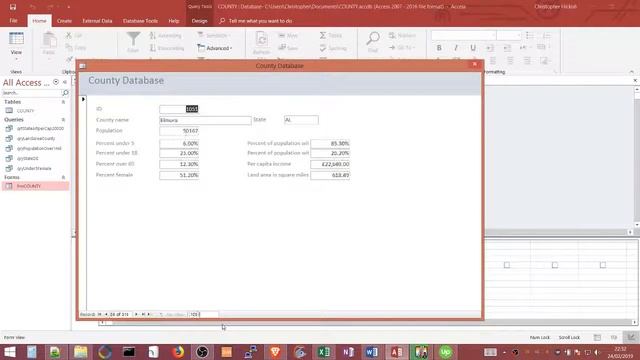
Task: Open the Advanced filter dropdown
Action: pos(215,48)
